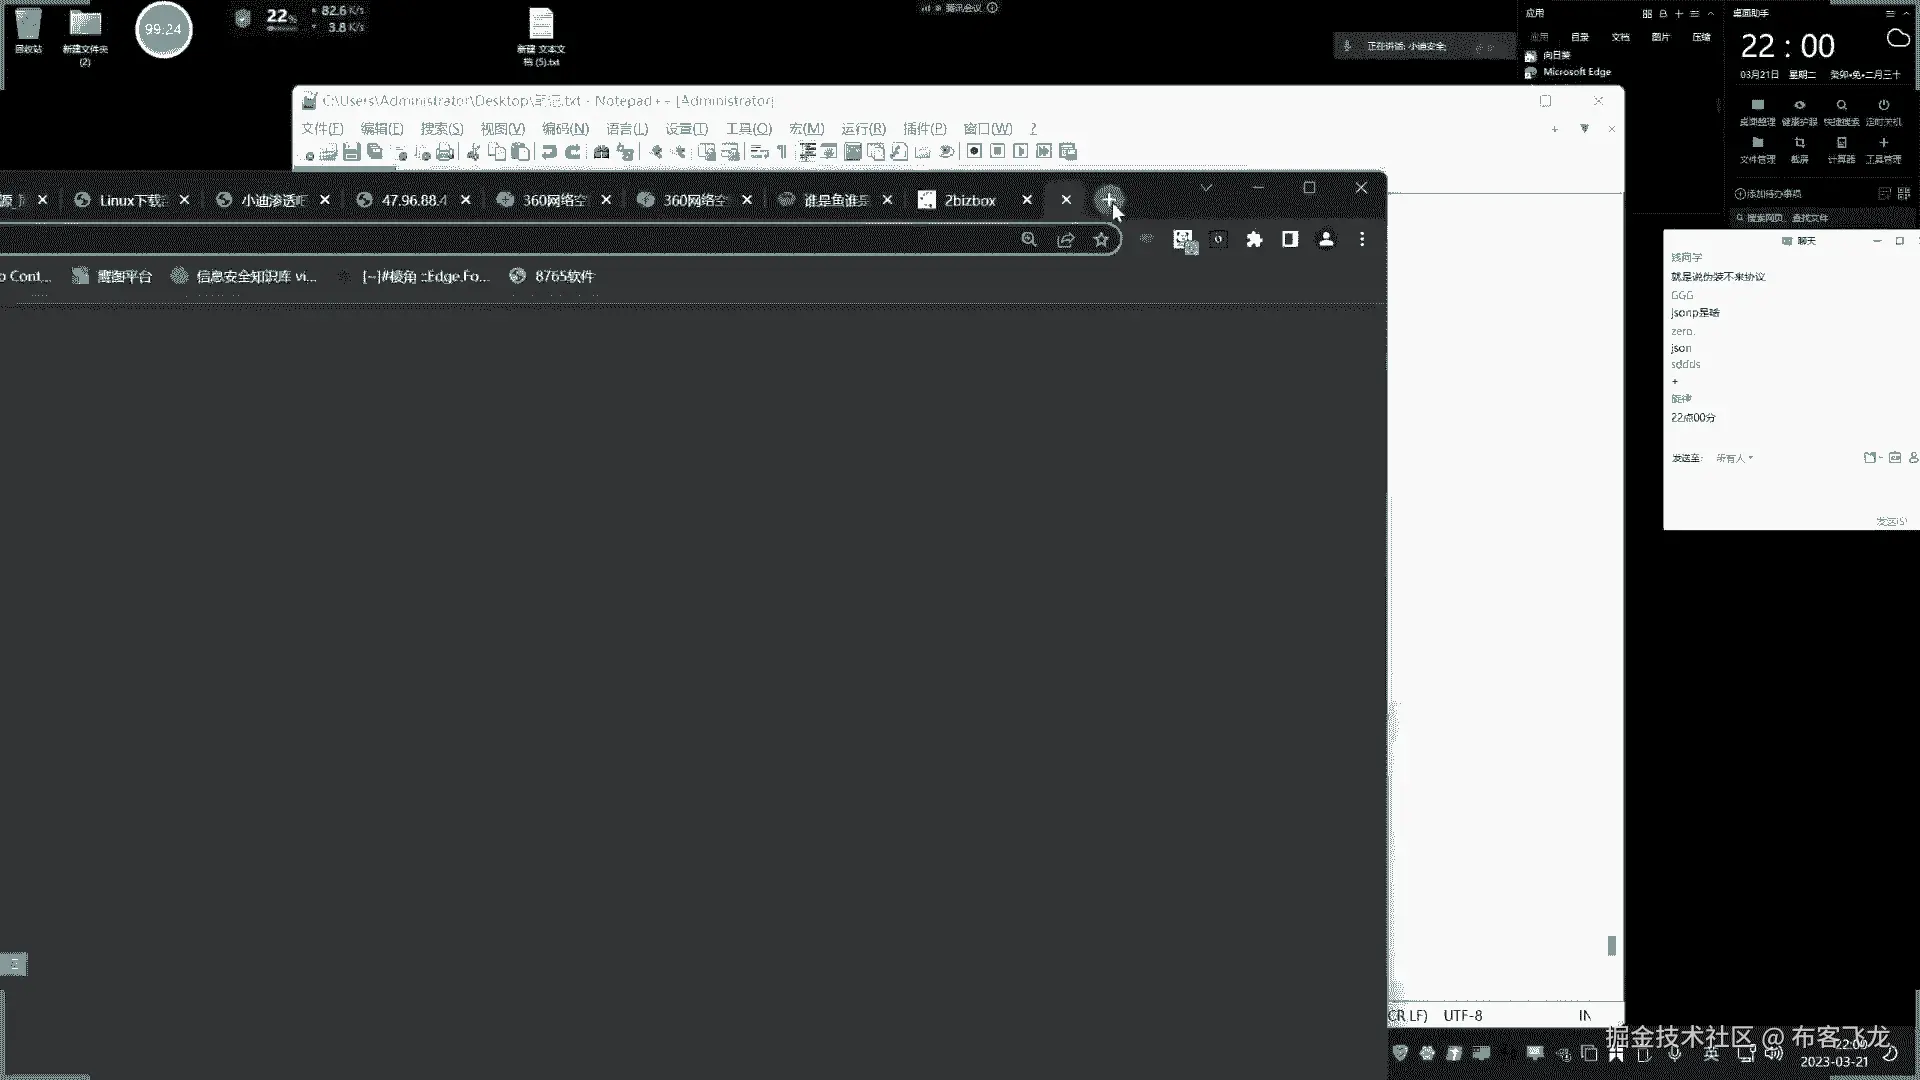1920x1080 pixels.
Task: Open the browser three-dot menu
Action: [x=1362, y=240]
